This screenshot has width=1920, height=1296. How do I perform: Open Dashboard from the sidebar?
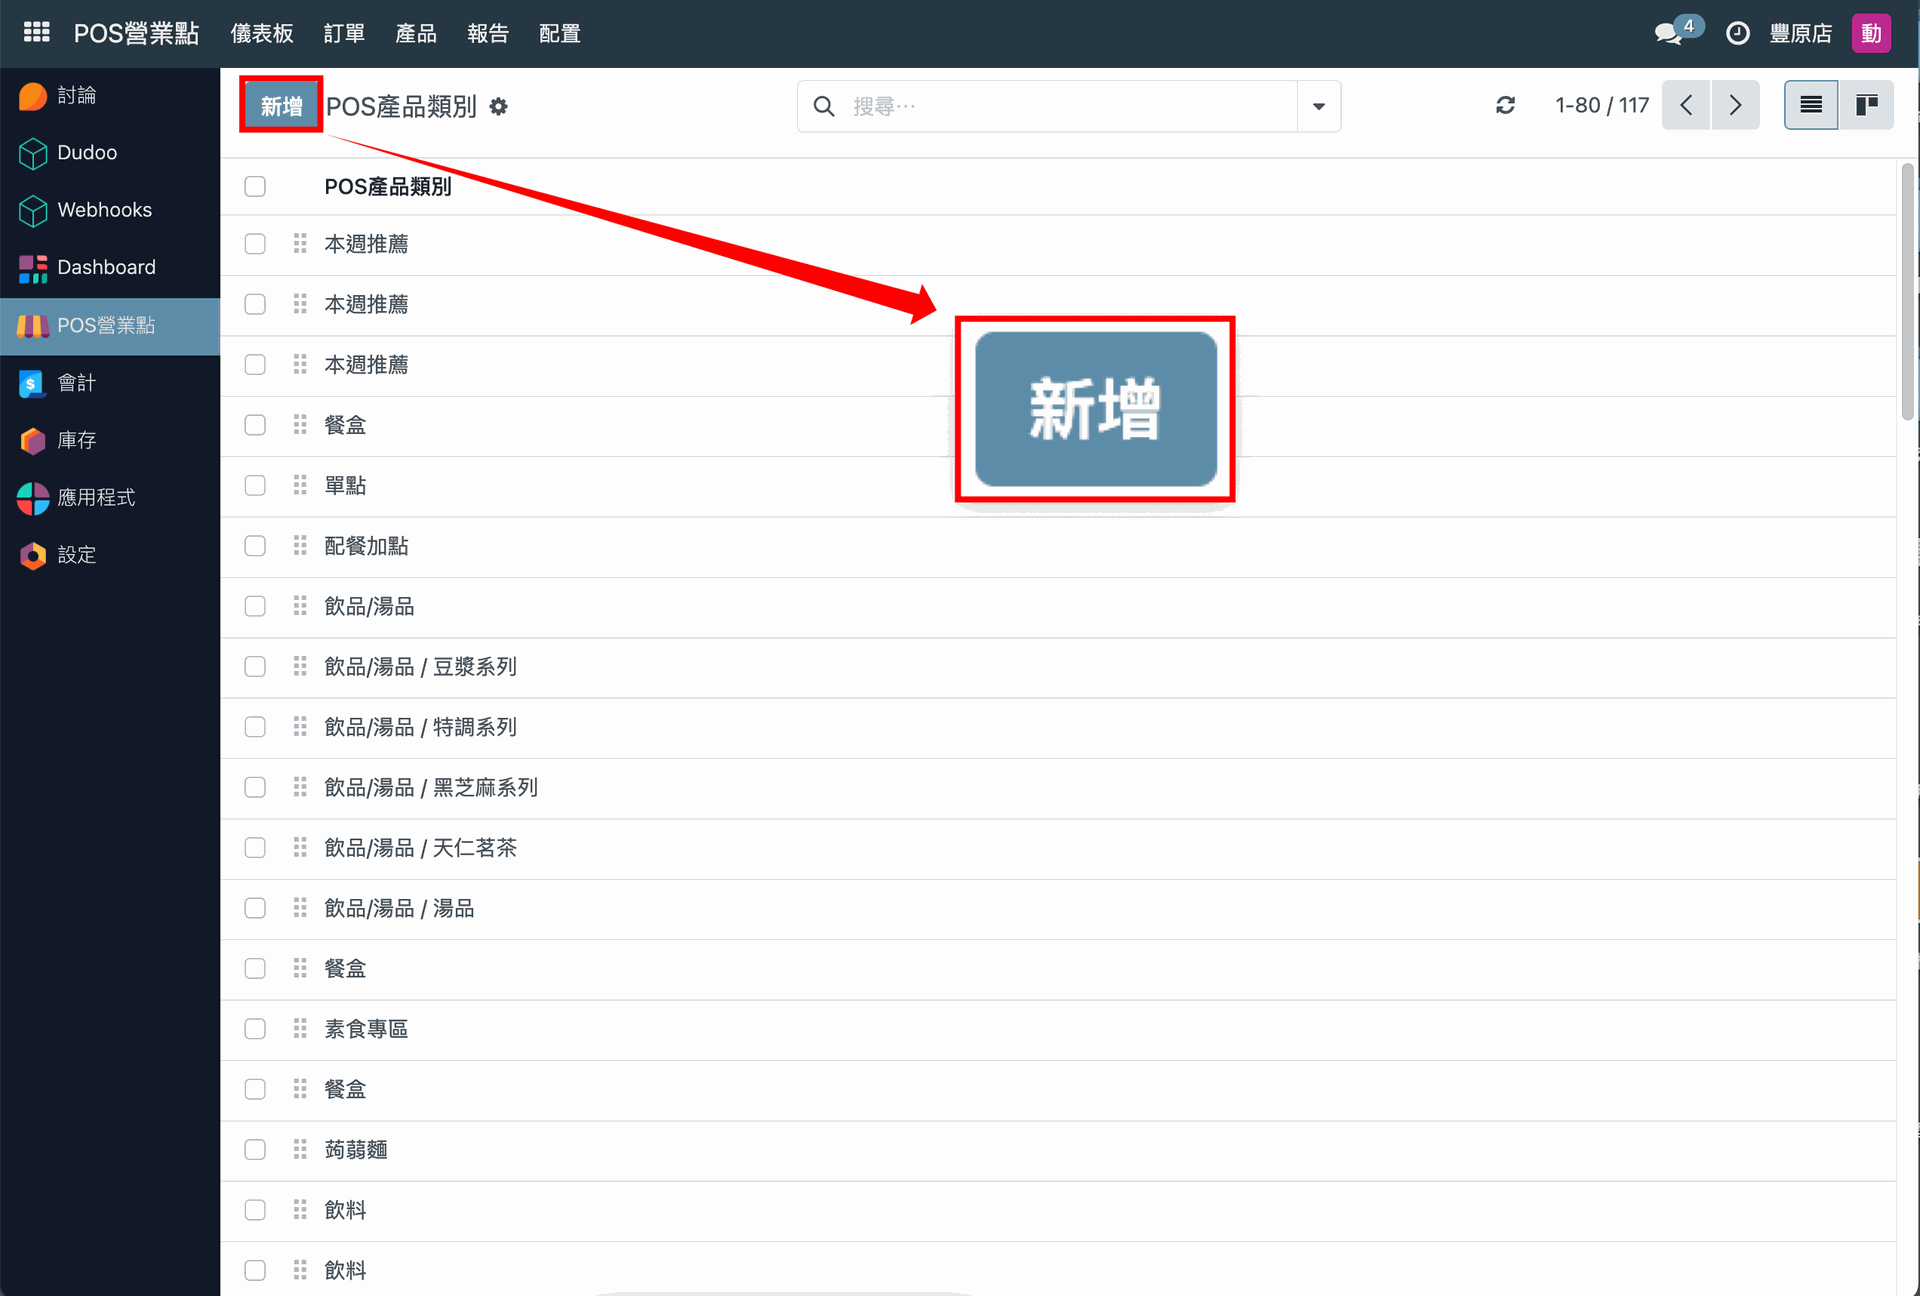tap(110, 267)
